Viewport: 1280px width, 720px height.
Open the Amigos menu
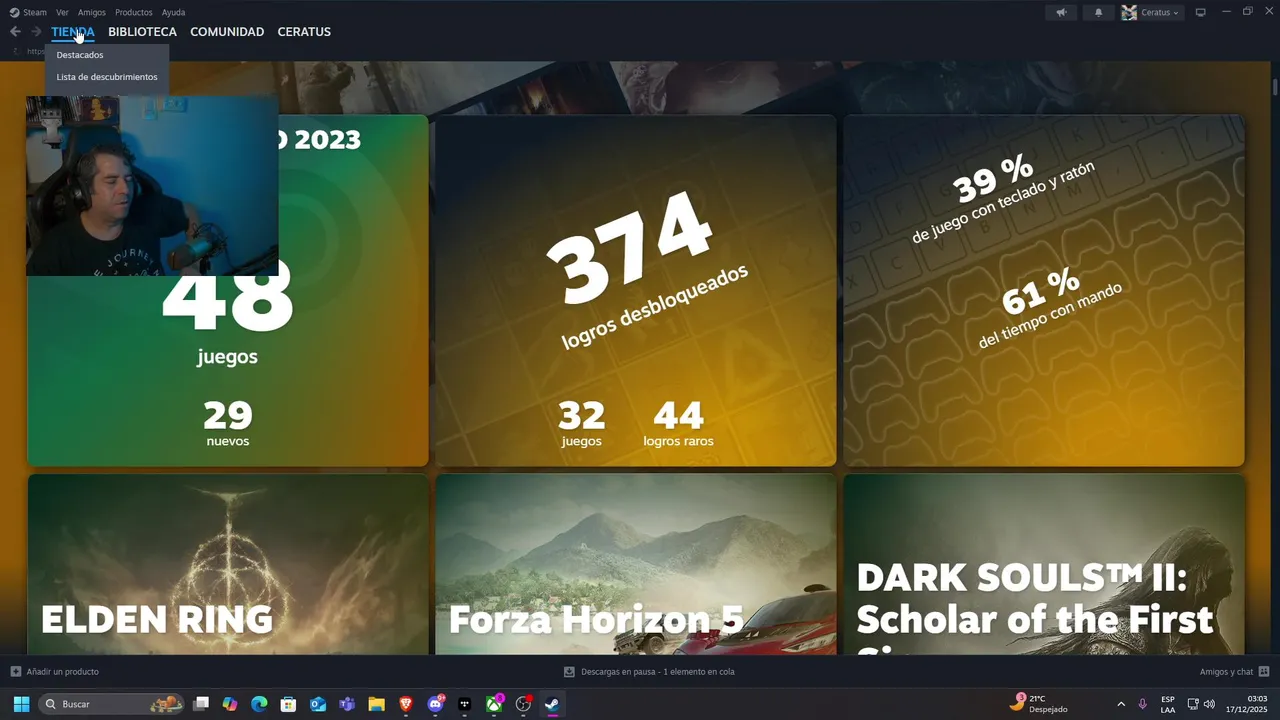pyautogui.click(x=92, y=12)
